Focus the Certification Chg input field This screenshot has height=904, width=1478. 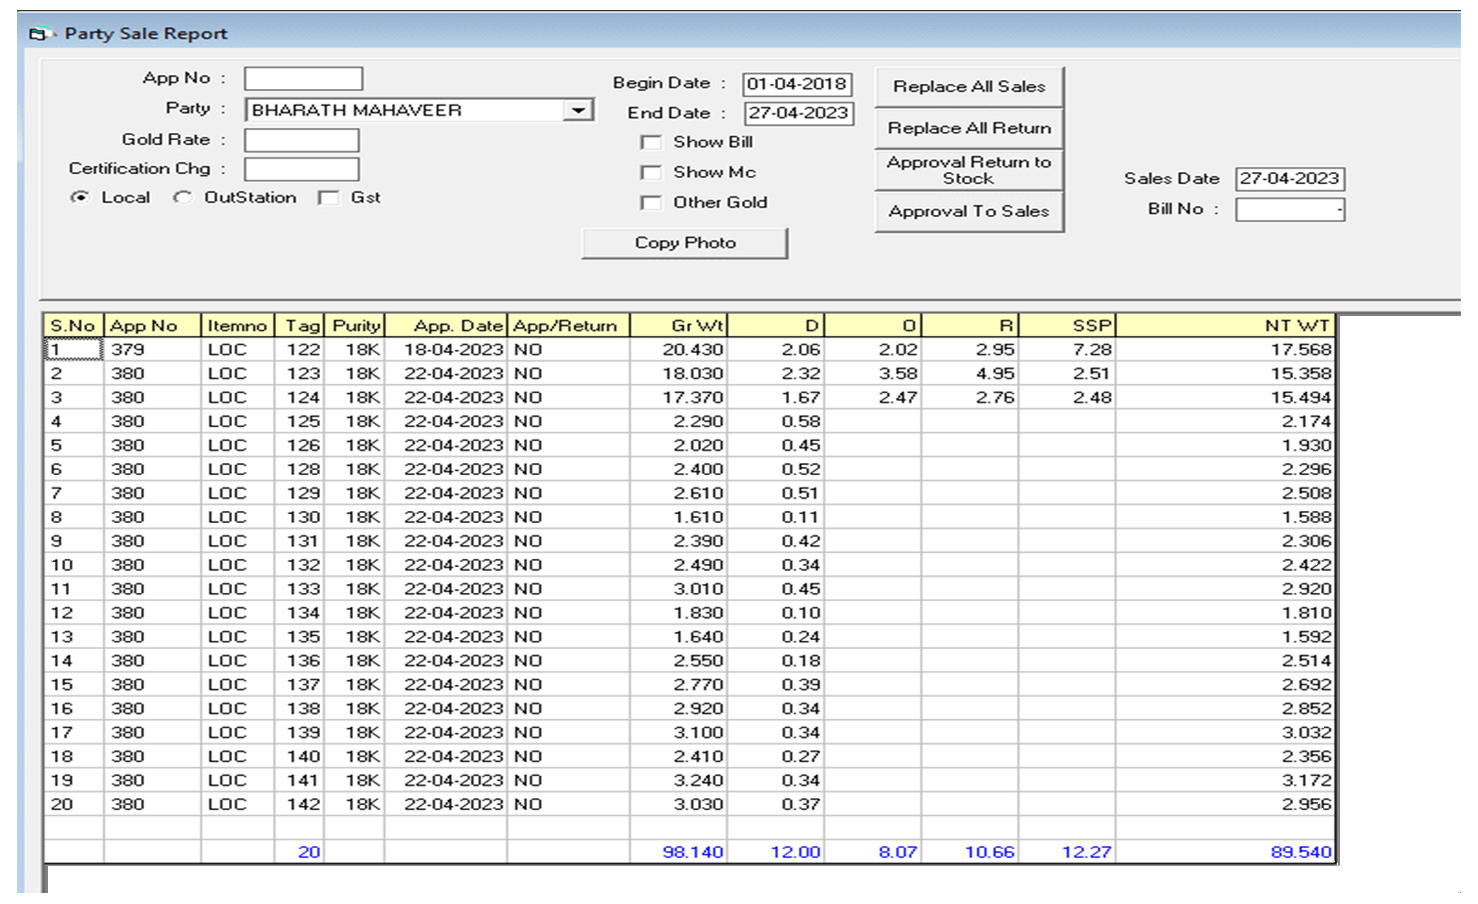pos(302,170)
